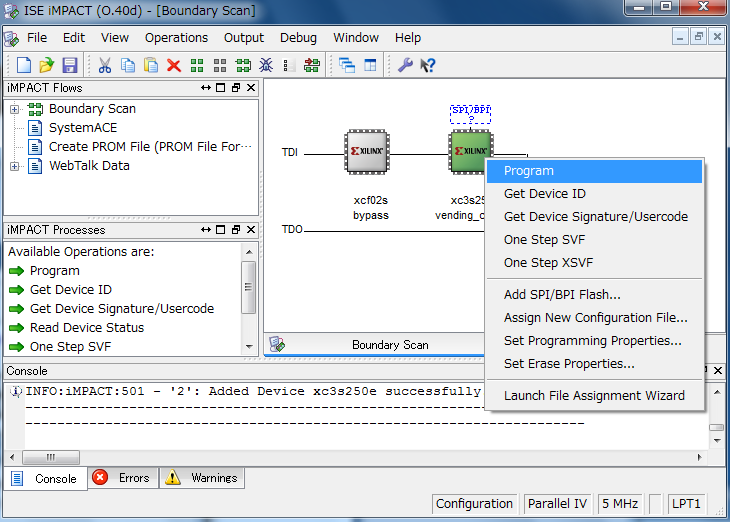This screenshot has height=522, width=730.
Task: Open the Help menu
Action: click(x=408, y=38)
